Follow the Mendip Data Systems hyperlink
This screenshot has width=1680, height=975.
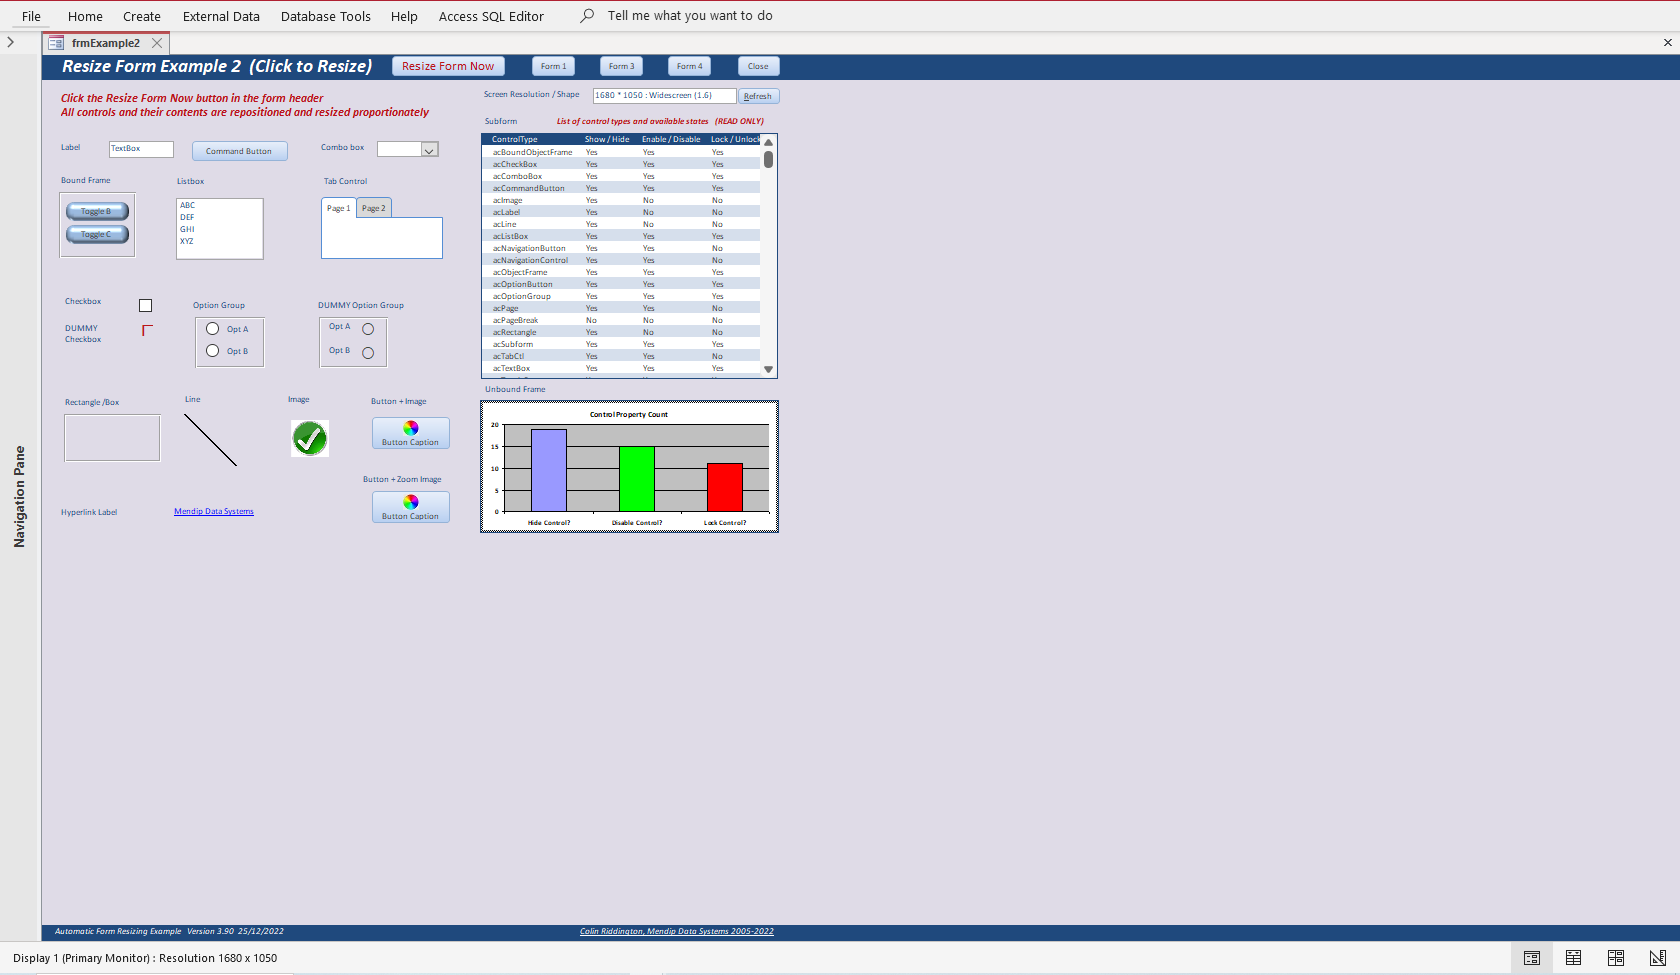pyautogui.click(x=214, y=511)
